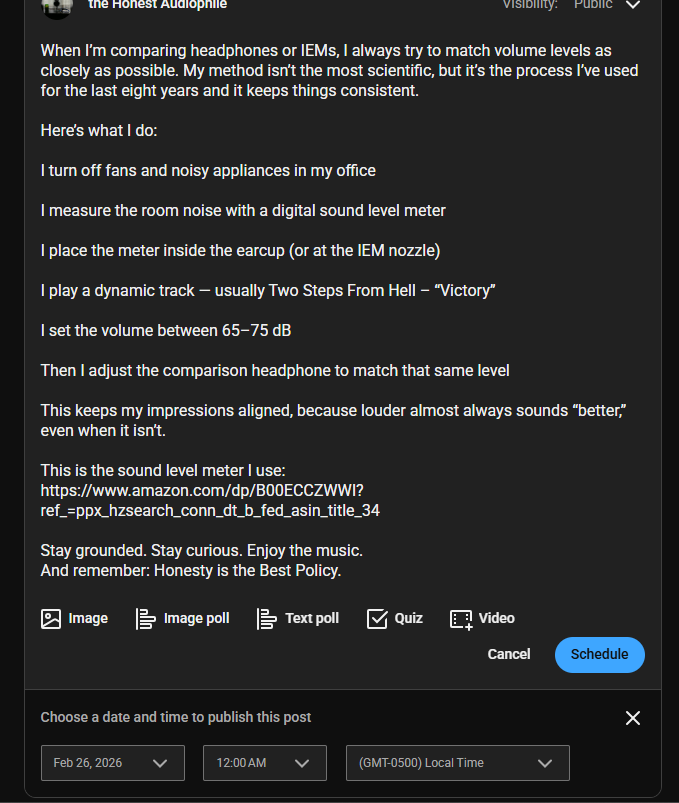Screen dimensions: 679x803
Task: Click the chevron arrow in the timezone field
Action: 545,763
